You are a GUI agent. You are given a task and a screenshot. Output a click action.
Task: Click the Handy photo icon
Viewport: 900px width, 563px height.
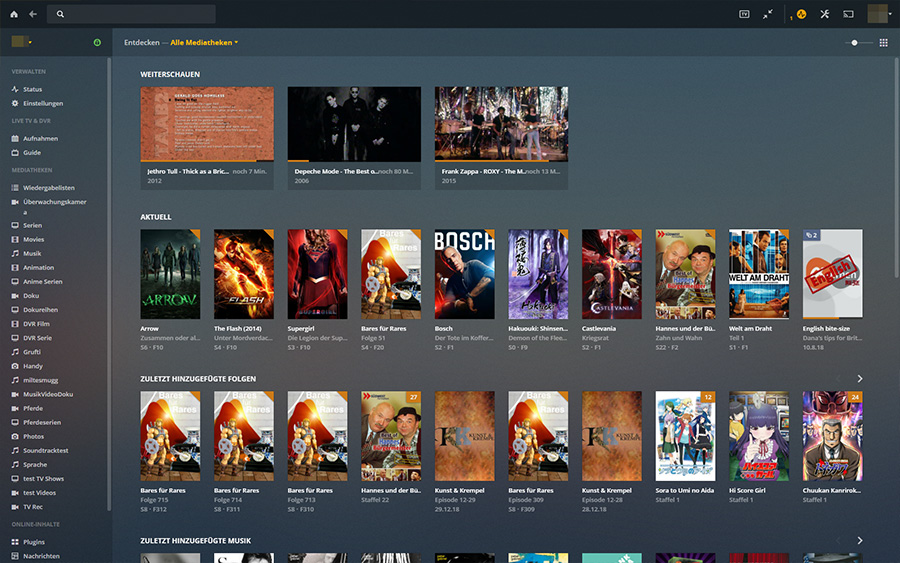(15, 366)
